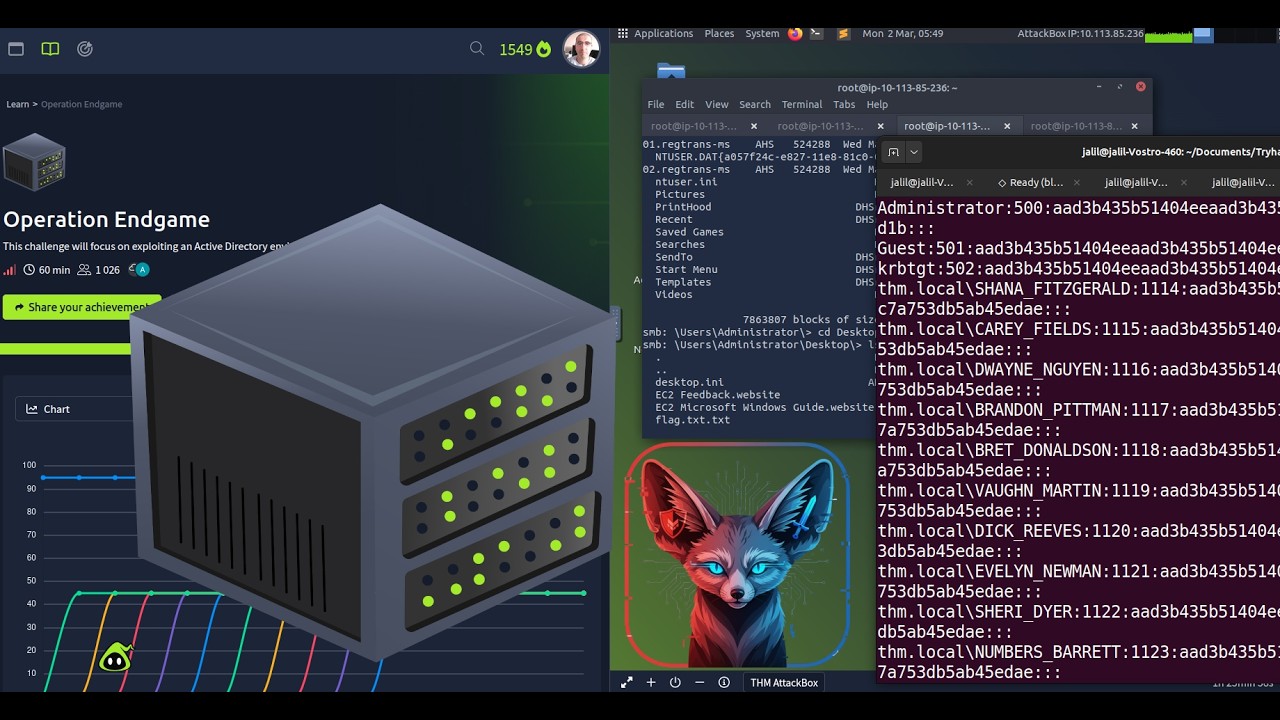Open Help menu in root terminal

[x=877, y=104]
